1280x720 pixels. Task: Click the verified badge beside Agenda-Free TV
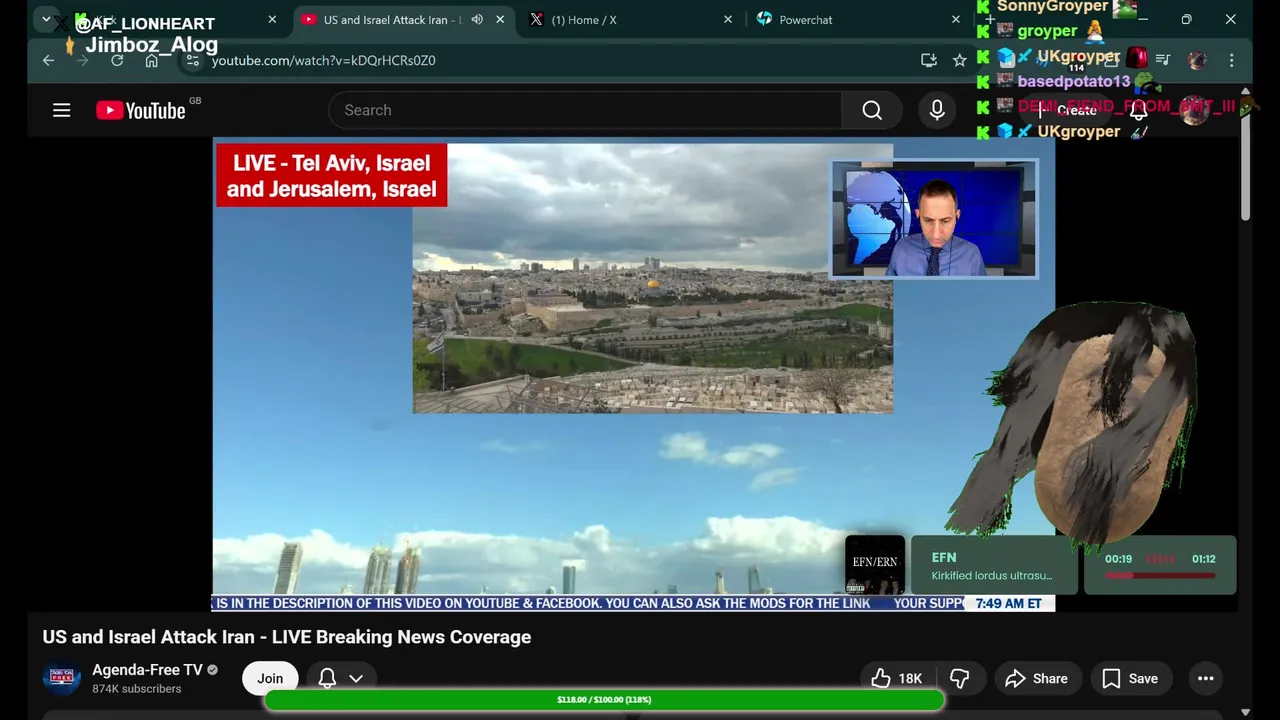(x=212, y=670)
